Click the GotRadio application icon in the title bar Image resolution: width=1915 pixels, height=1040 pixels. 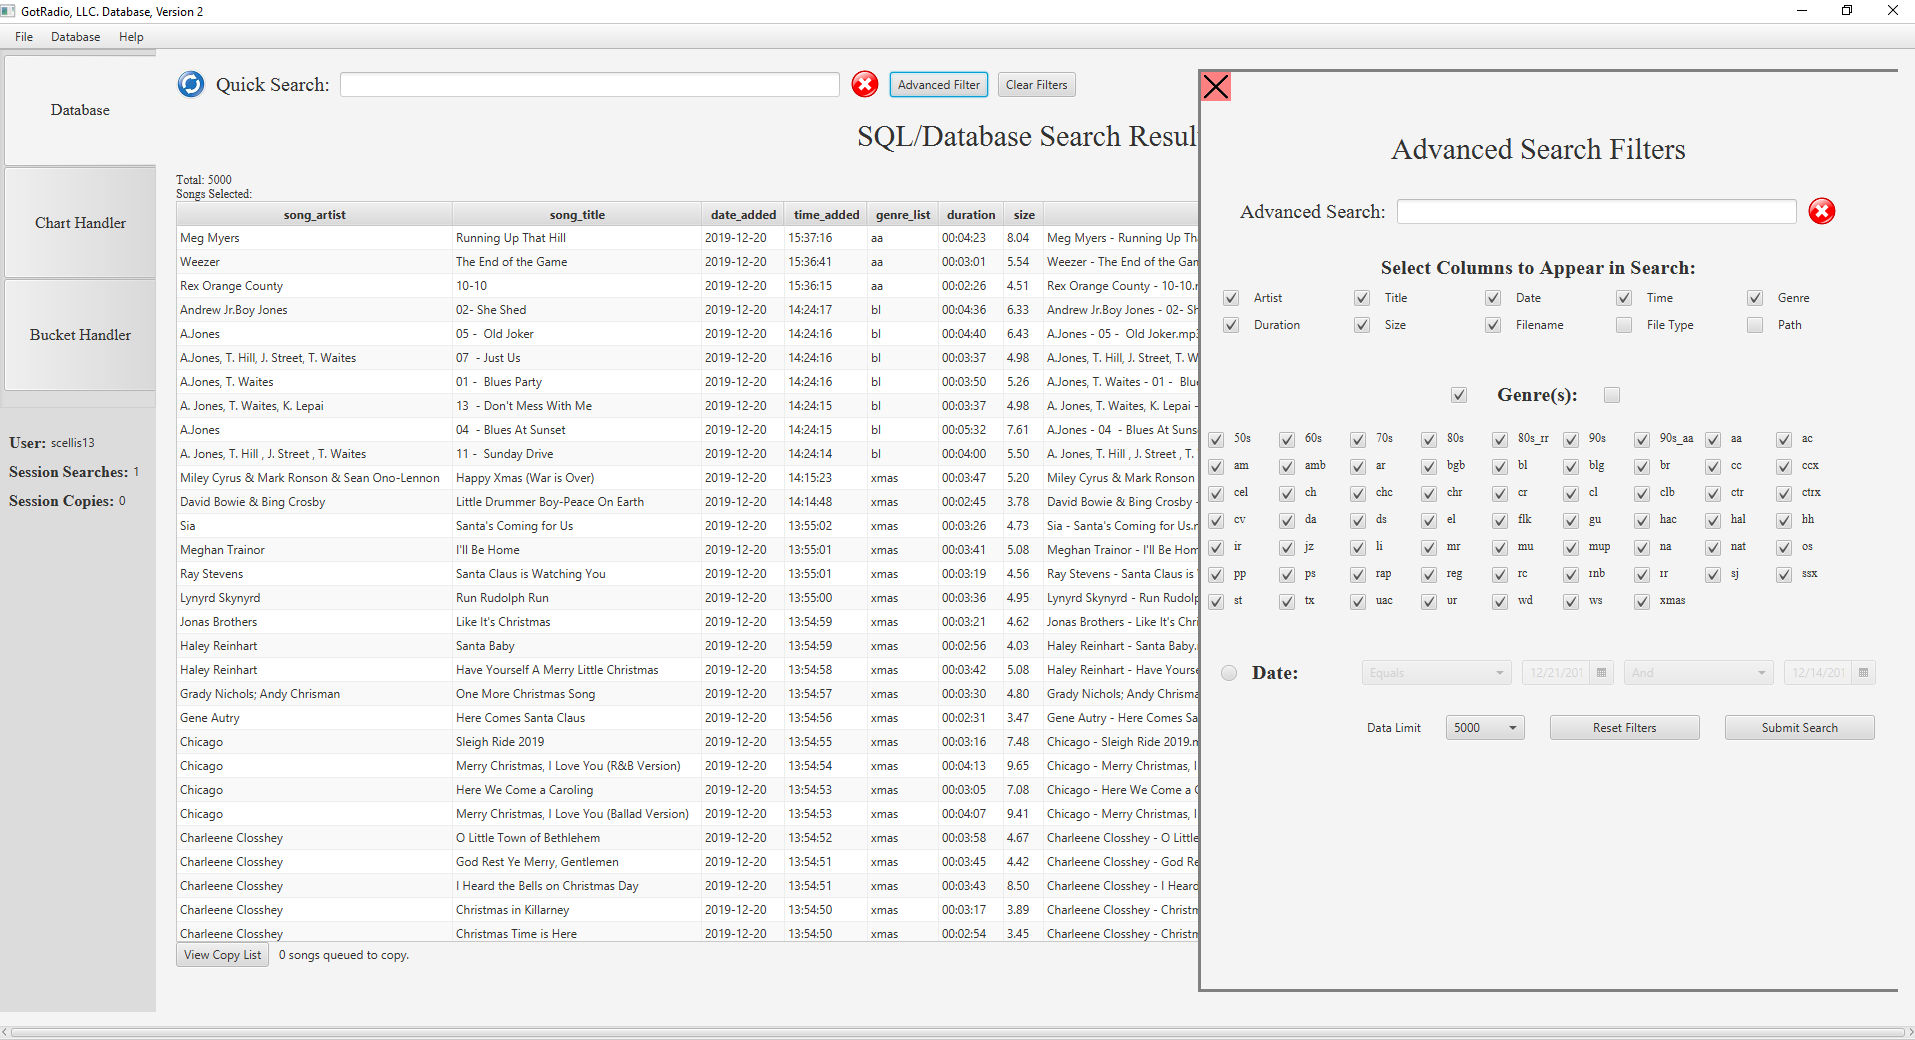click(9, 11)
